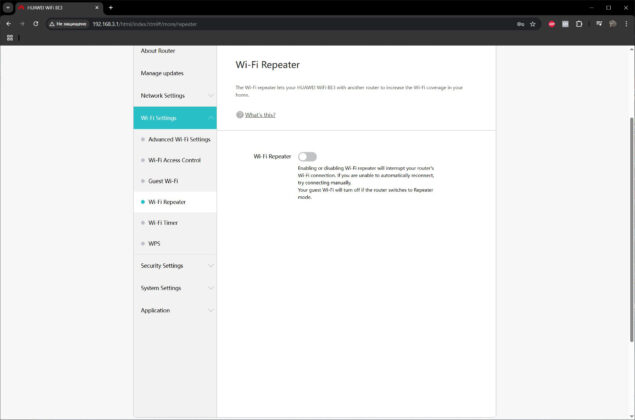
Task: Open the What's this? help link
Action: point(260,115)
